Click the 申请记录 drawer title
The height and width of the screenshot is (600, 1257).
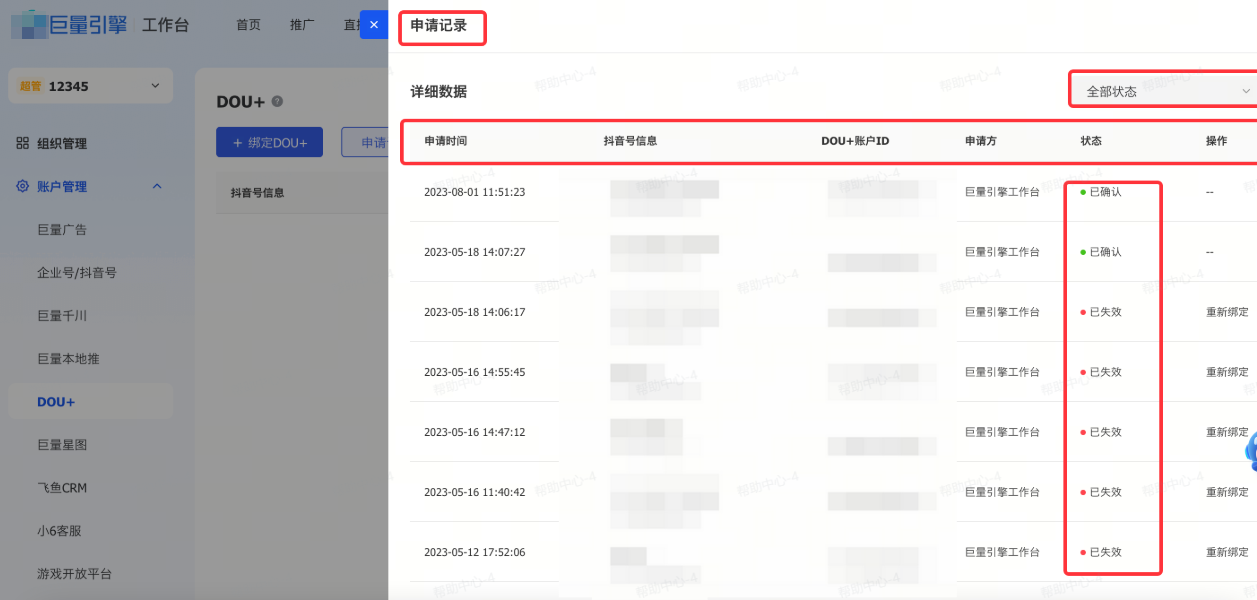[438, 25]
